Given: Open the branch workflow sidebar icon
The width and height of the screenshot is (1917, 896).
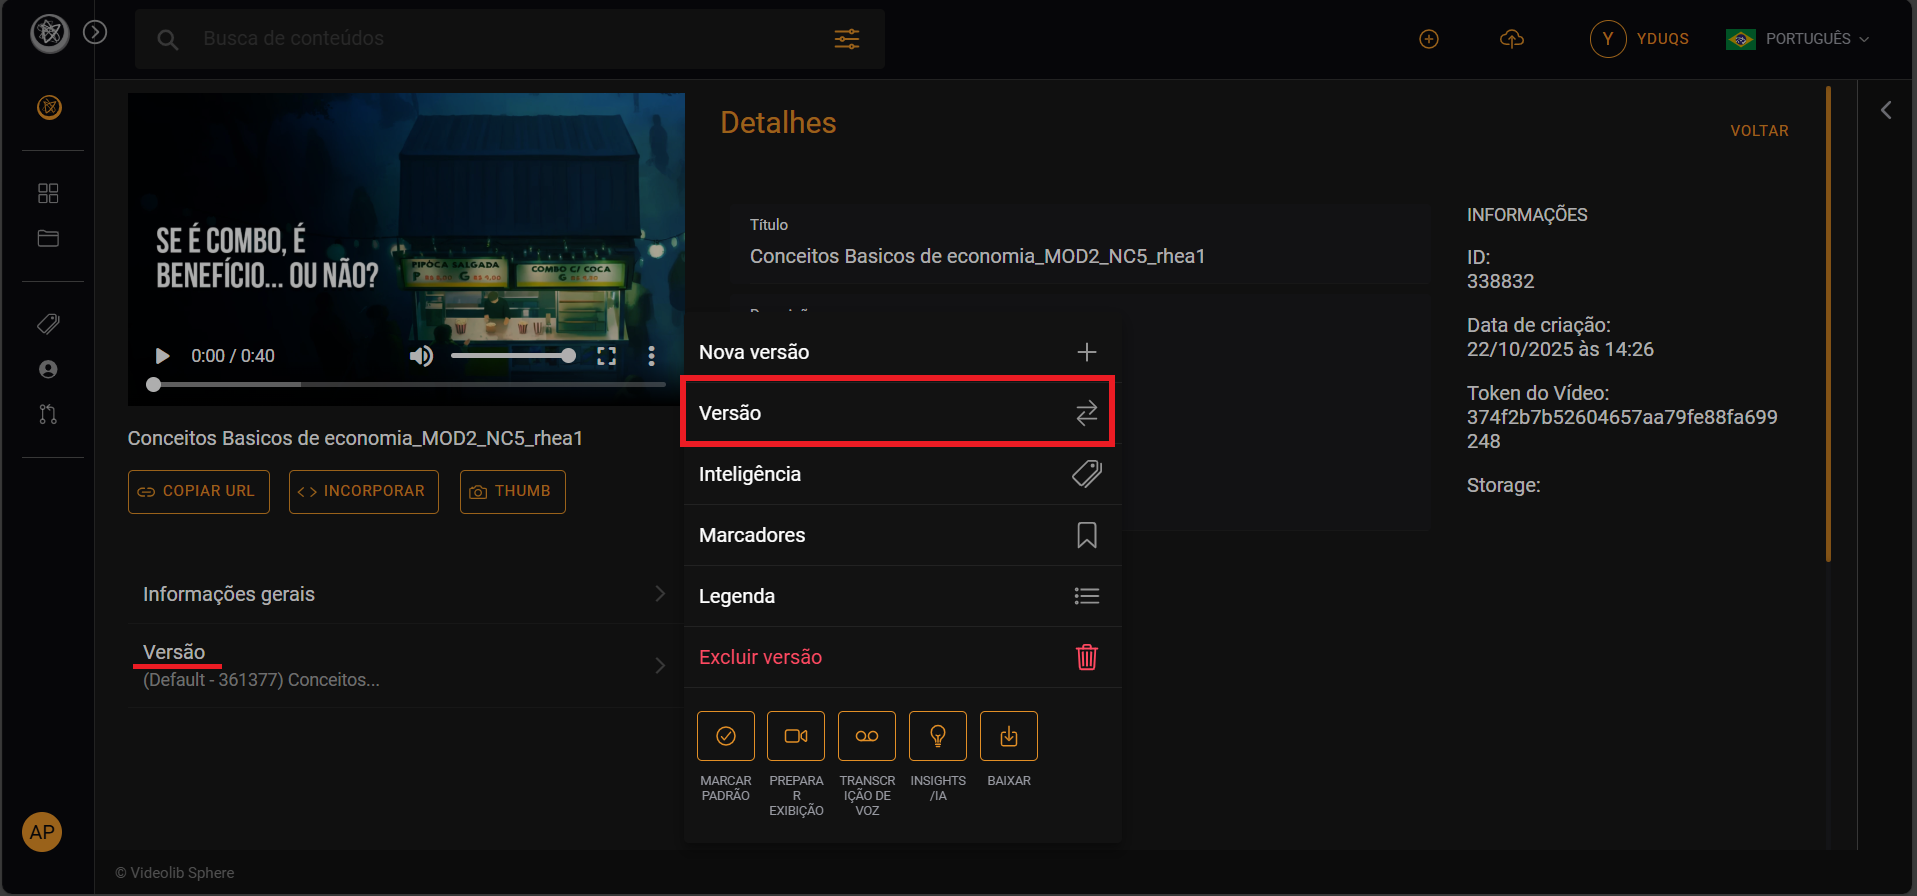Looking at the screenshot, I should pyautogui.click(x=48, y=414).
